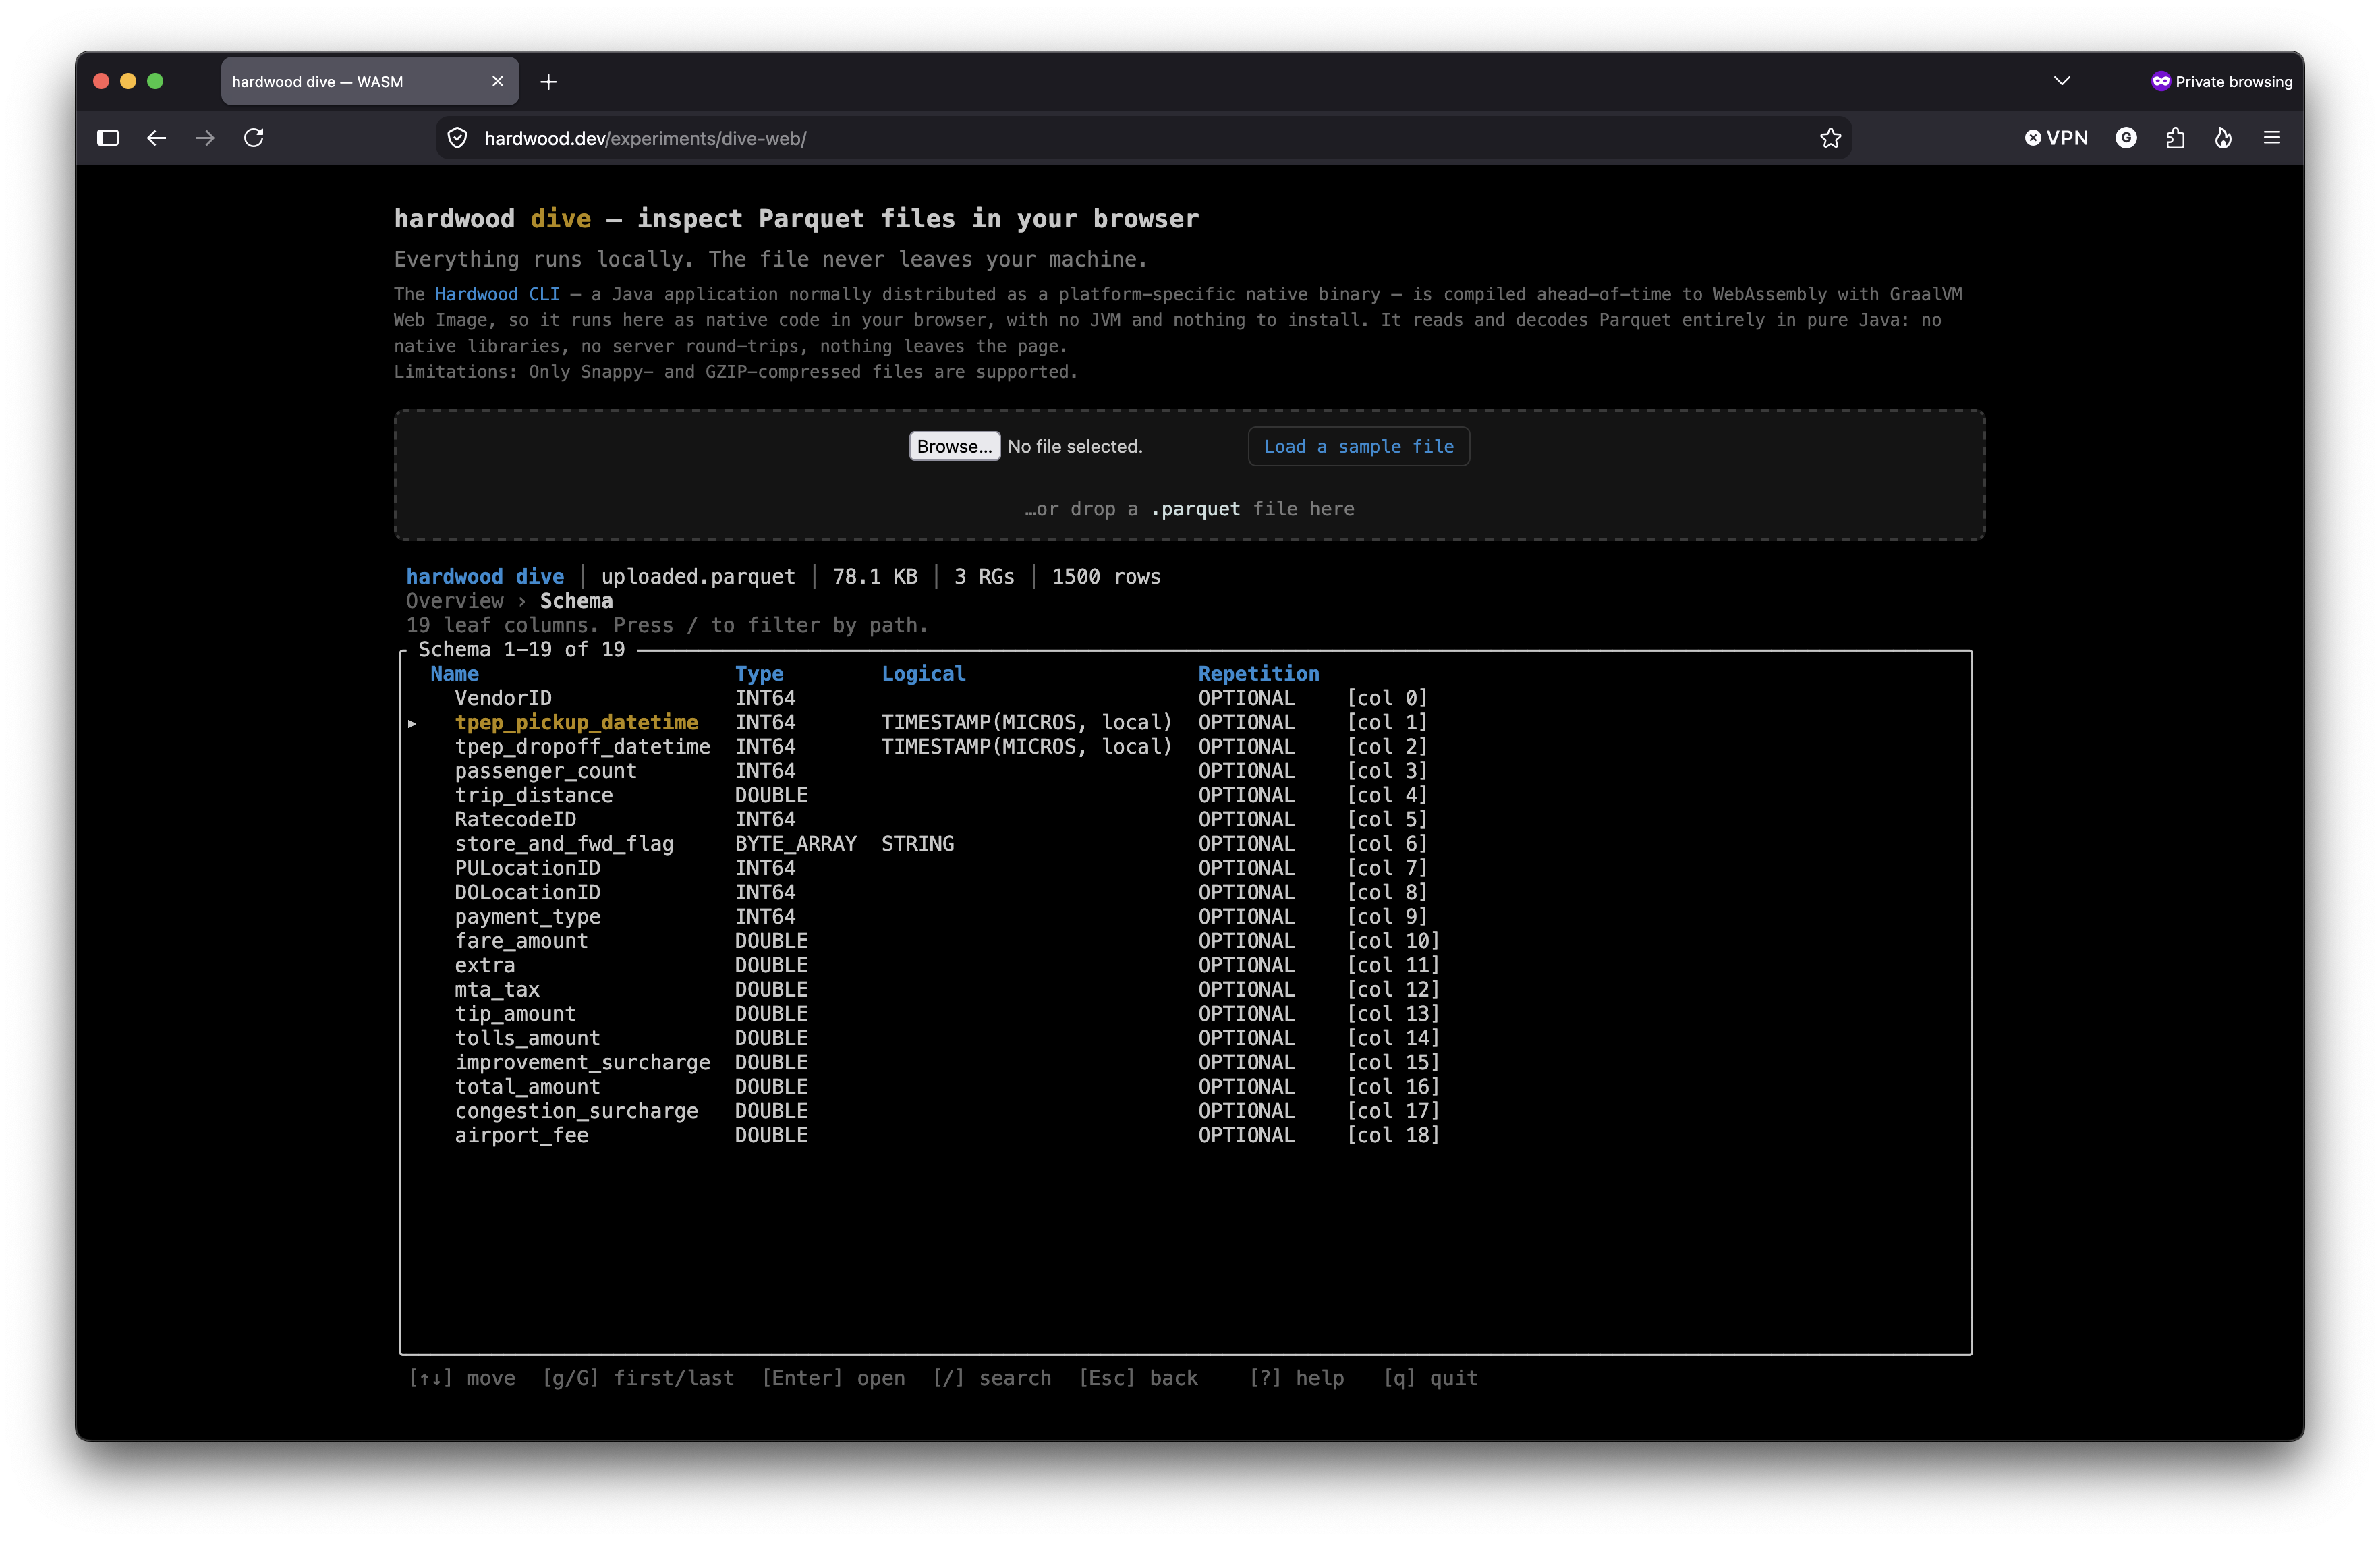Select the airport_fee row
Image resolution: width=2380 pixels, height=1541 pixels.
(1185, 1136)
